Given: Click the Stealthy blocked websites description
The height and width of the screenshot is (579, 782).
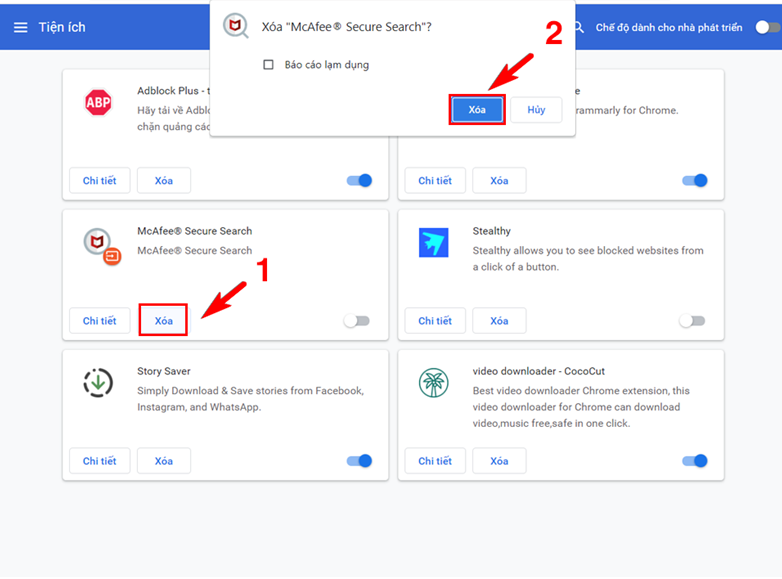Looking at the screenshot, I should (x=588, y=259).
